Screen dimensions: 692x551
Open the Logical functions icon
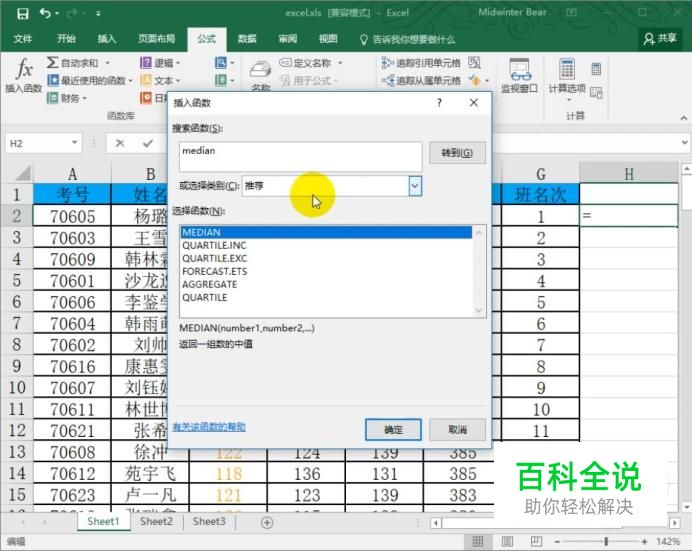pyautogui.click(x=146, y=63)
